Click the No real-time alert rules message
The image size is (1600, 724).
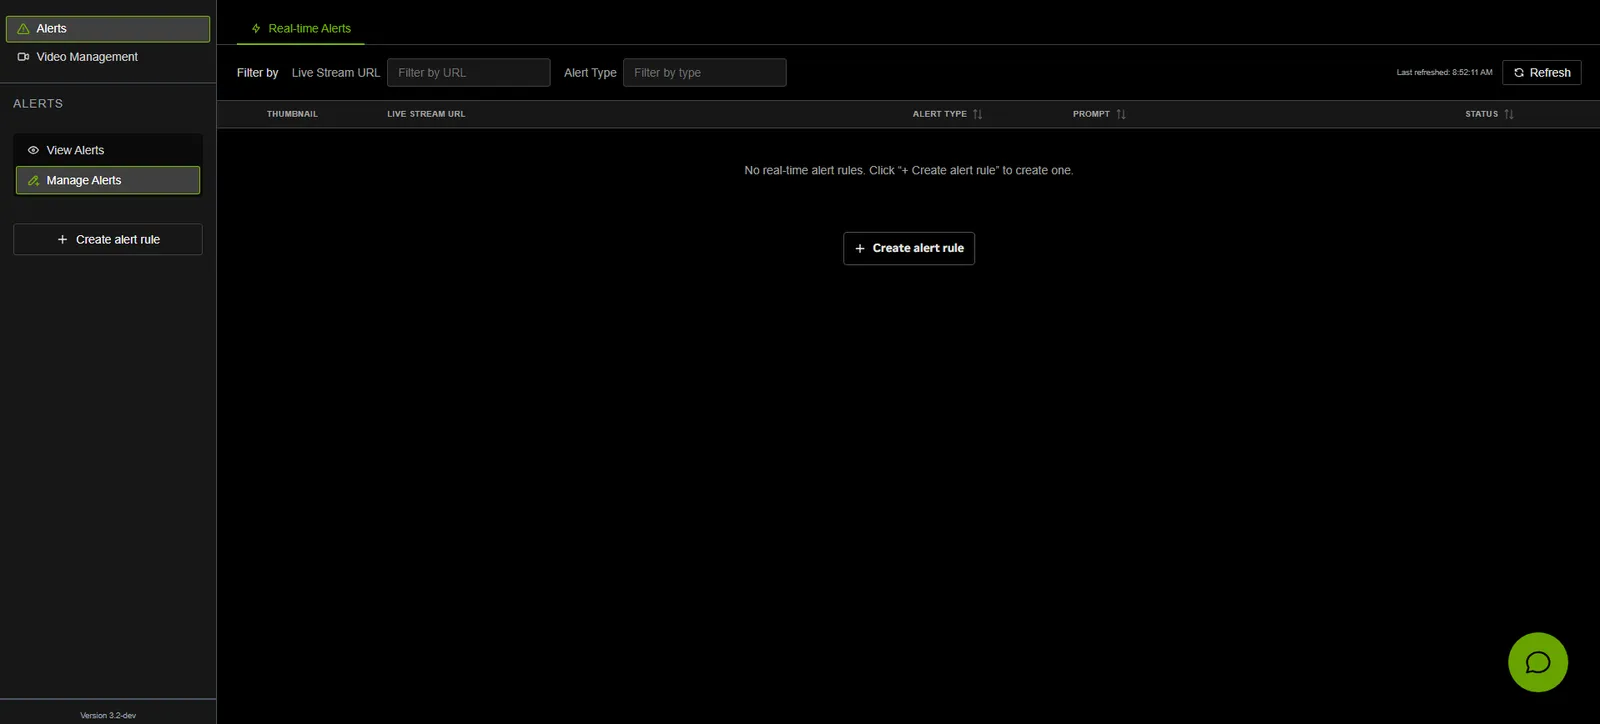[908, 170]
